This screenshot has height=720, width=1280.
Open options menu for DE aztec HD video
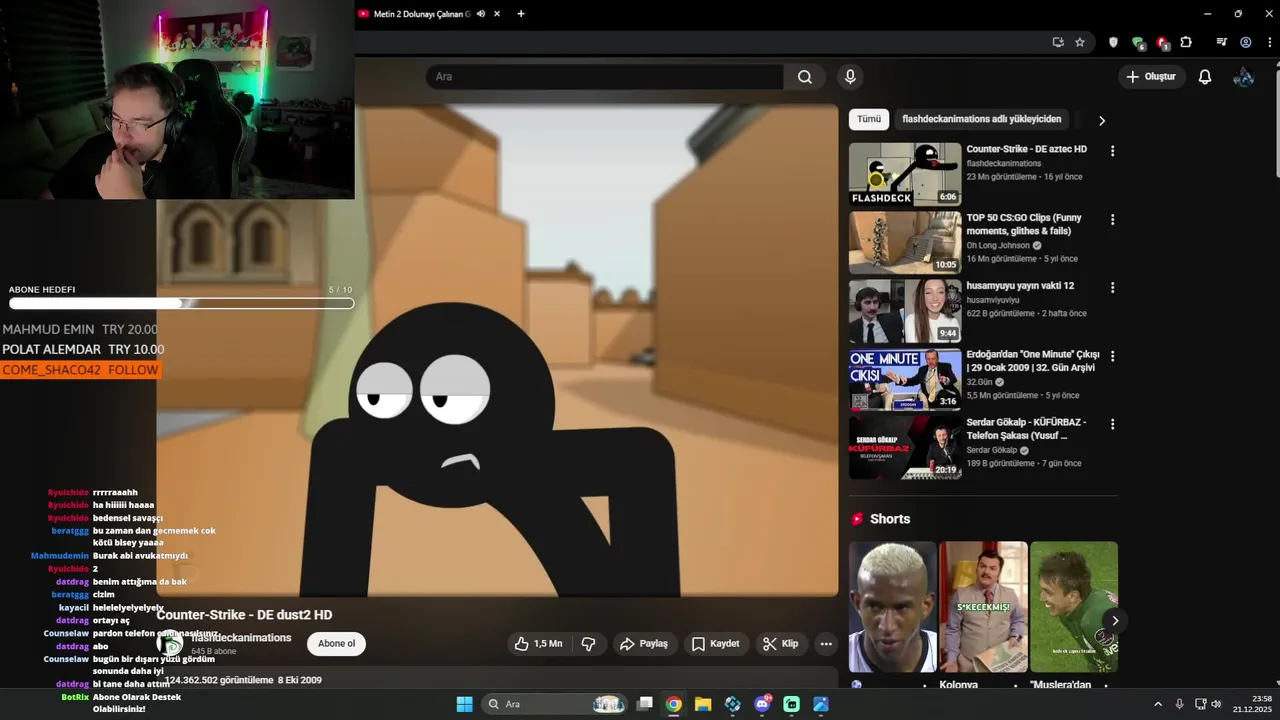[x=1112, y=151]
